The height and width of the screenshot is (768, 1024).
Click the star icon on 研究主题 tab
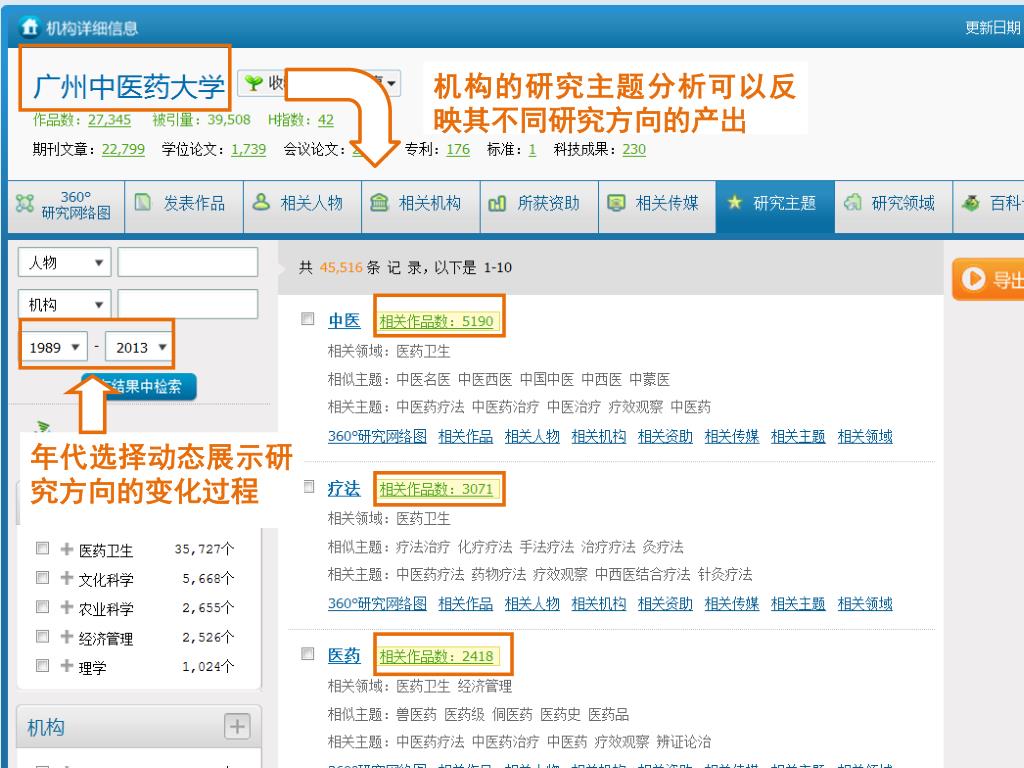(735, 202)
